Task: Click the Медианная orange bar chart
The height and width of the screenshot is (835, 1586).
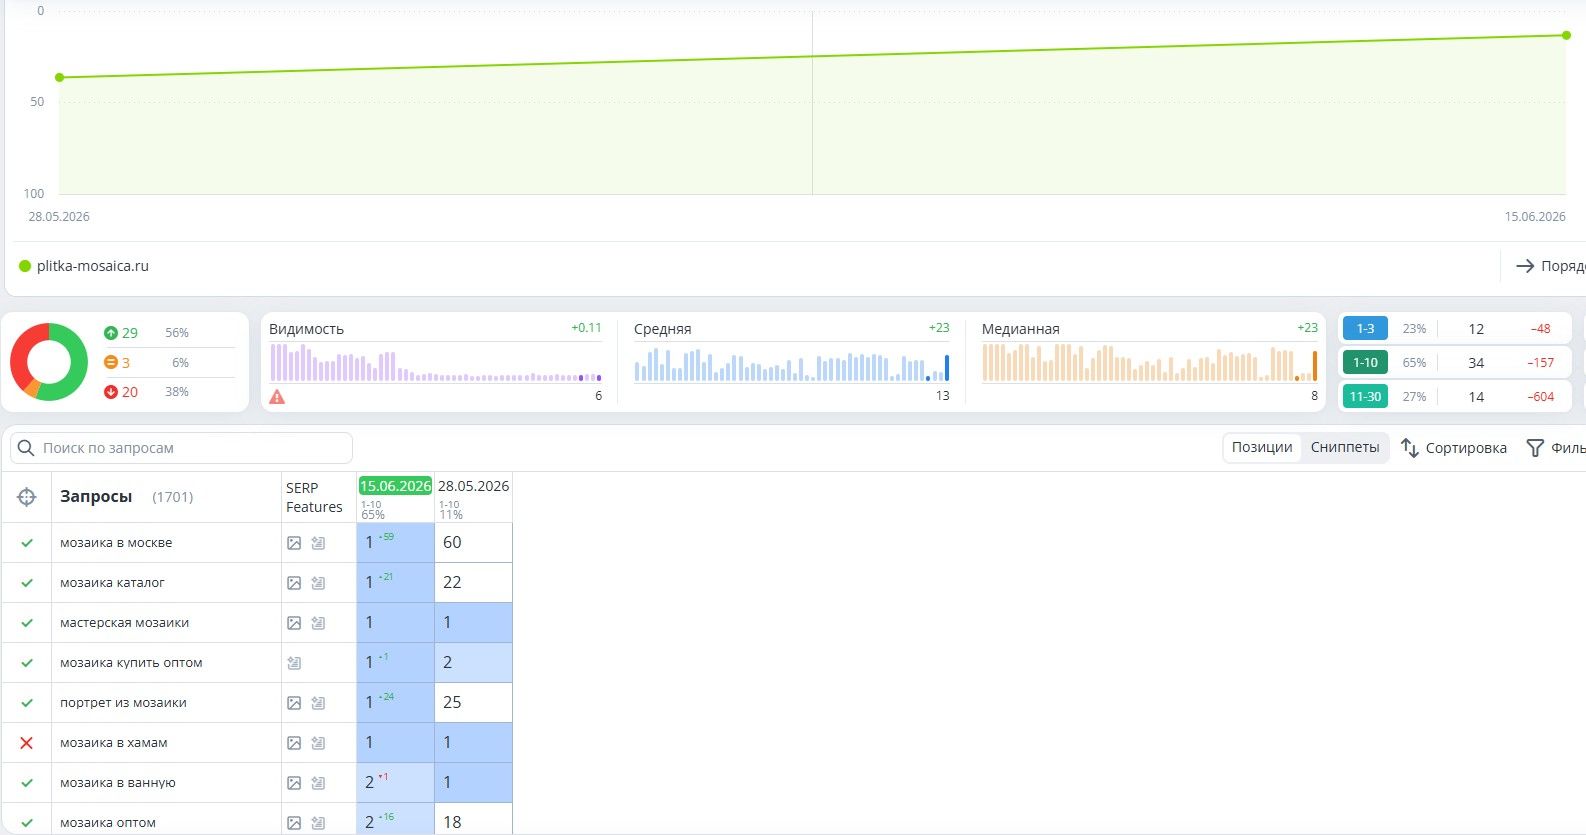Action: tap(1150, 362)
